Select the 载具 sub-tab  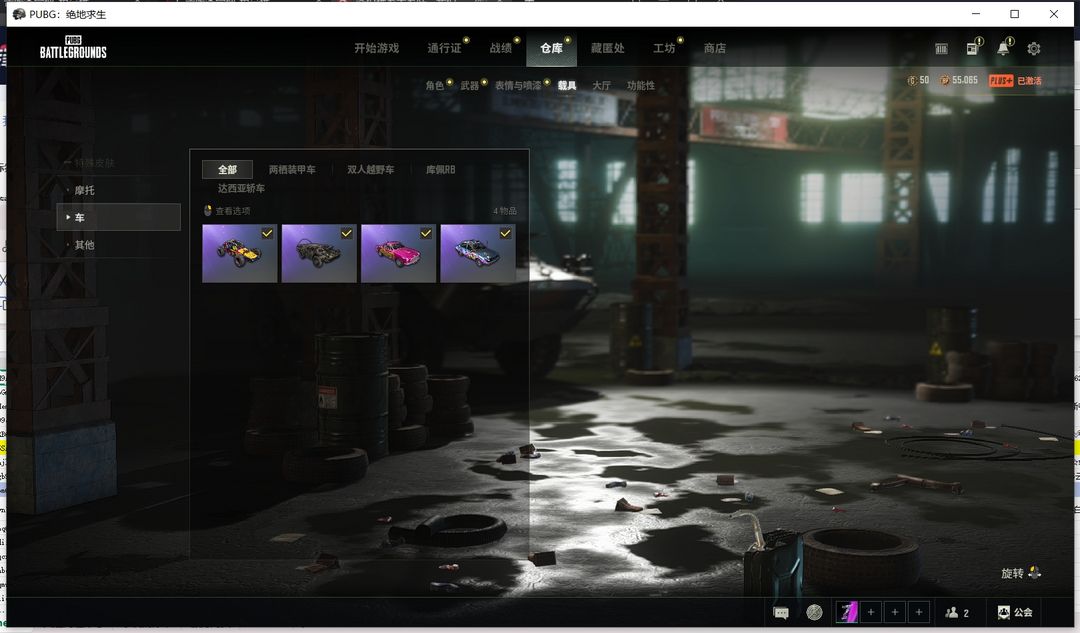pos(567,85)
